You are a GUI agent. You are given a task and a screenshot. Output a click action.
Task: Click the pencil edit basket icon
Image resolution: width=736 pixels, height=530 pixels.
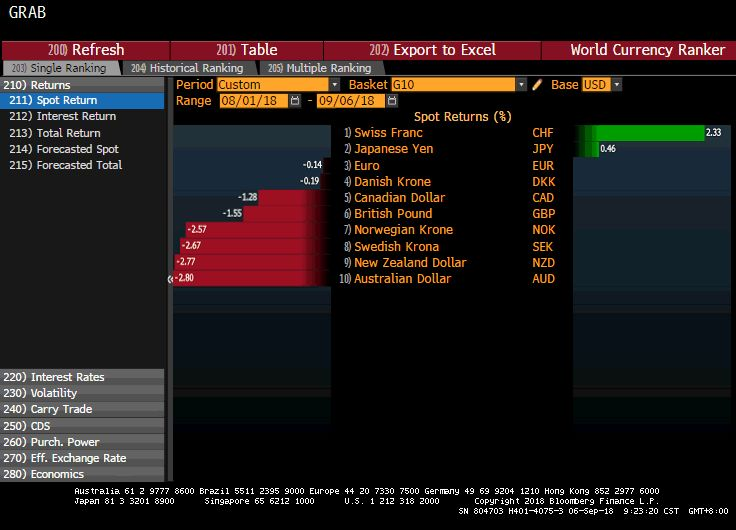click(x=537, y=85)
